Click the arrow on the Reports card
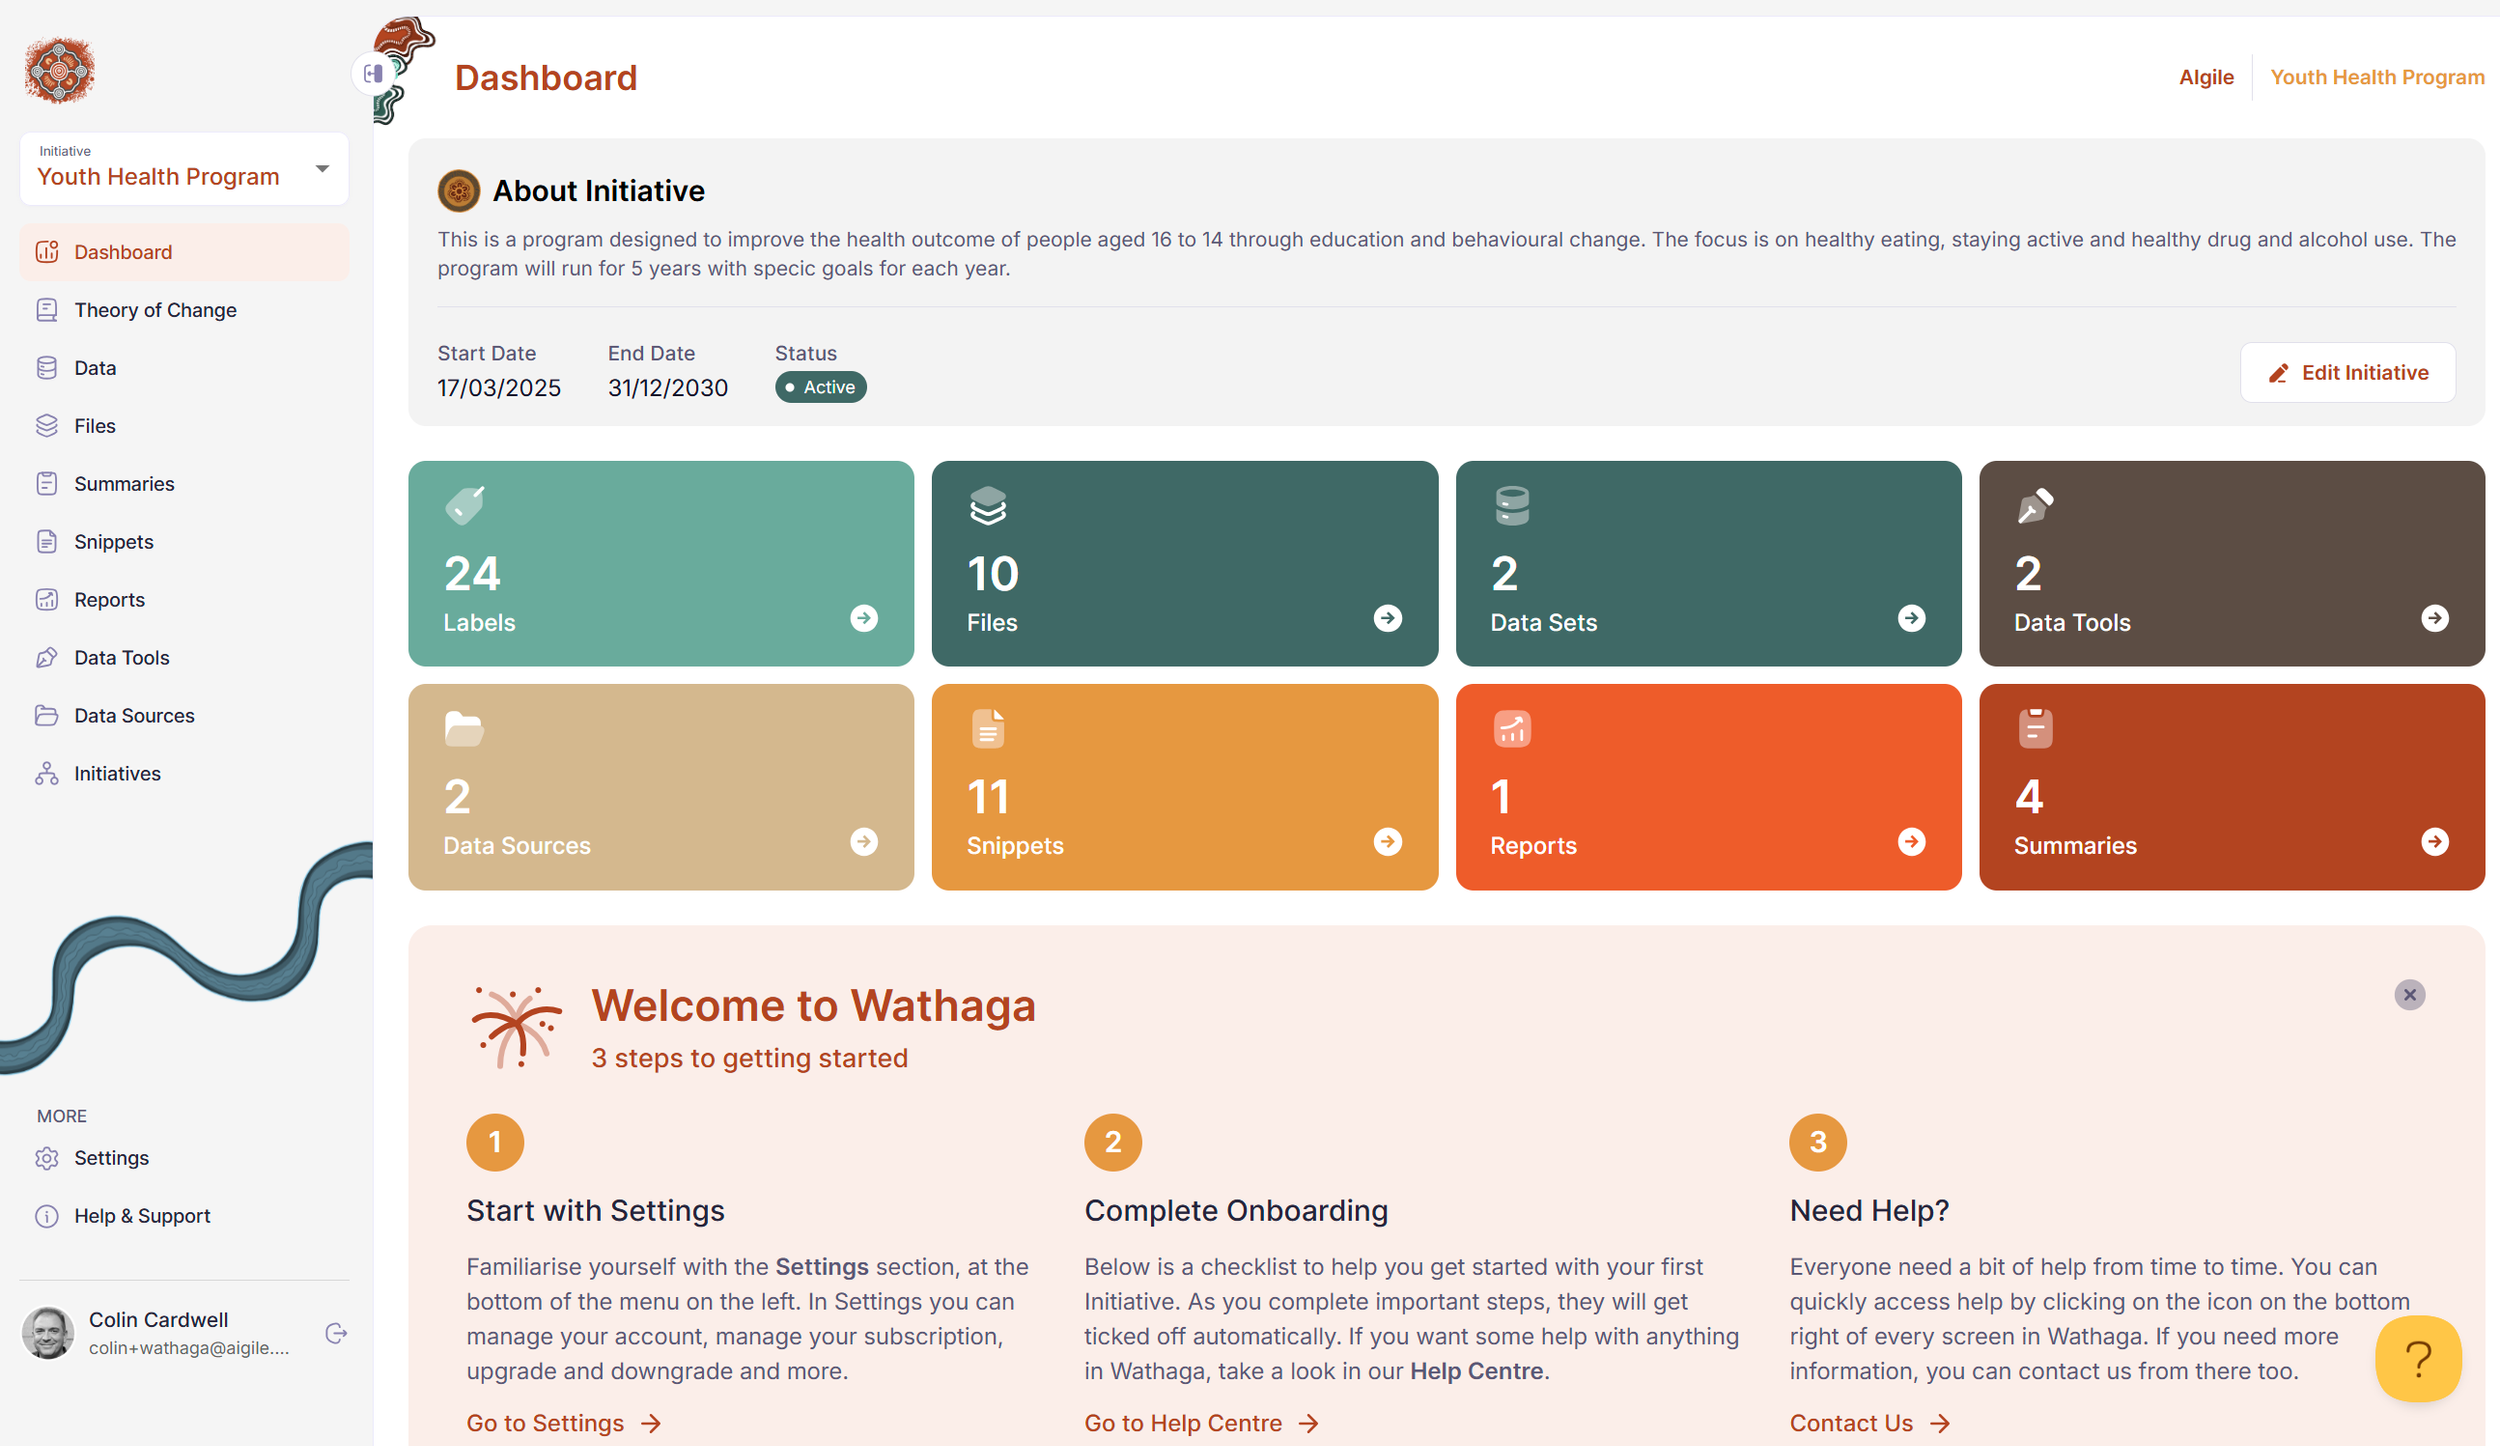The width and height of the screenshot is (2500, 1446). 1911,841
